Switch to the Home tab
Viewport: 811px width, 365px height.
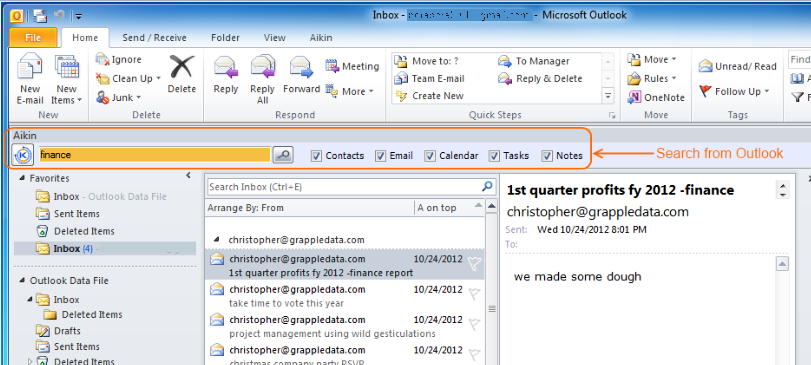tap(85, 38)
